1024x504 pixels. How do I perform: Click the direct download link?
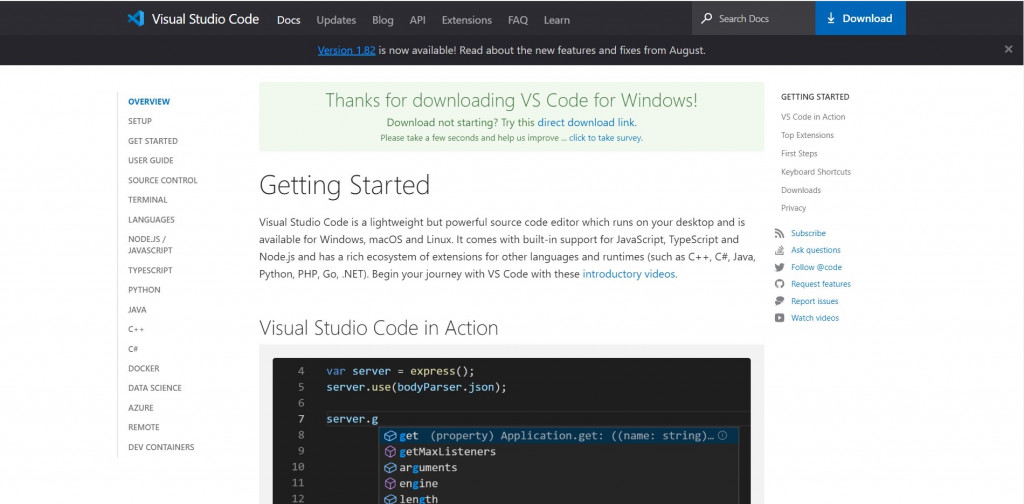586,122
